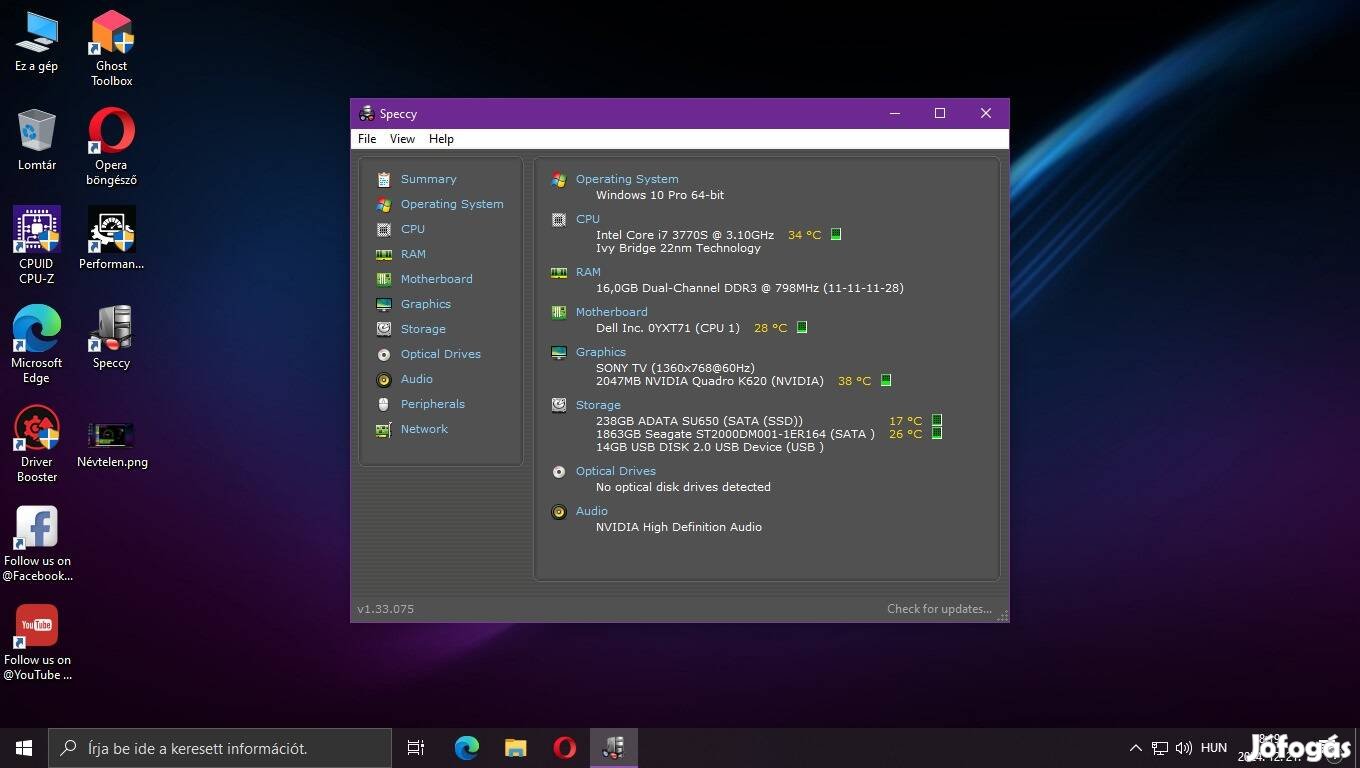Click the Windows 10 Pro 64-bit text
Image resolution: width=1360 pixels, height=768 pixels.
(660, 195)
